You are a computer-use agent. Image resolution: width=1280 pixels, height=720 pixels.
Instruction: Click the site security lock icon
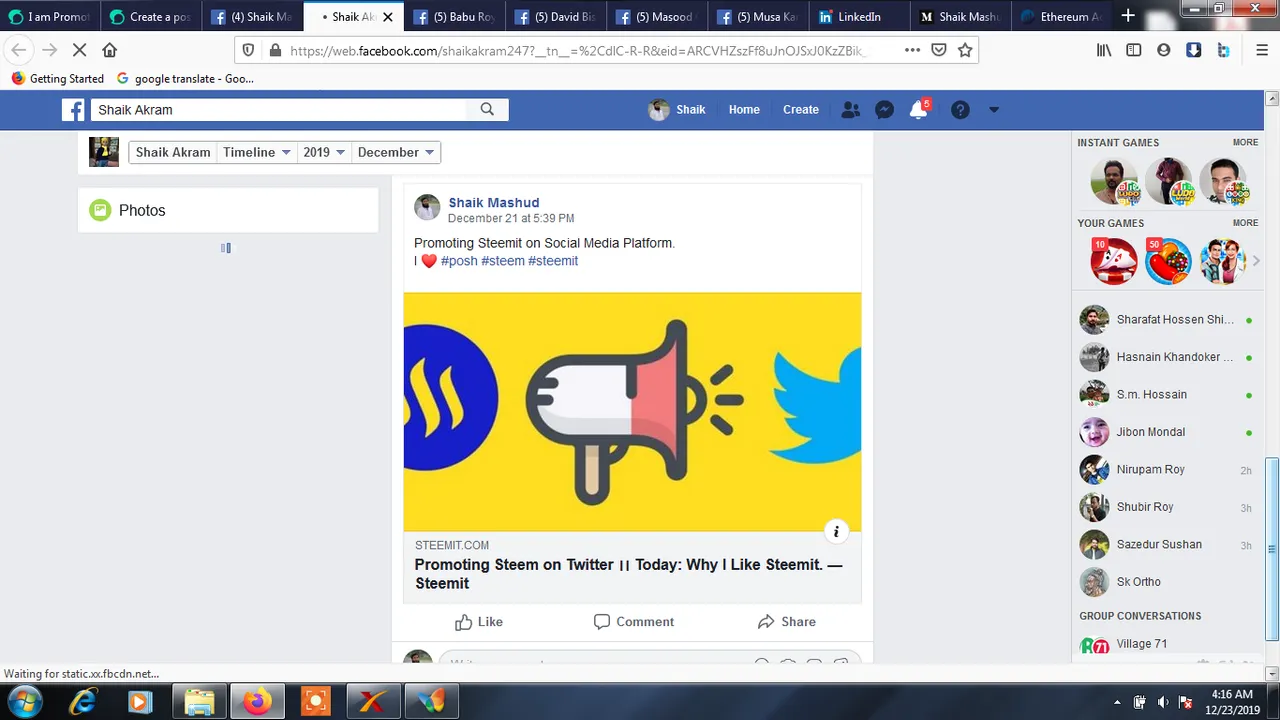(275, 50)
